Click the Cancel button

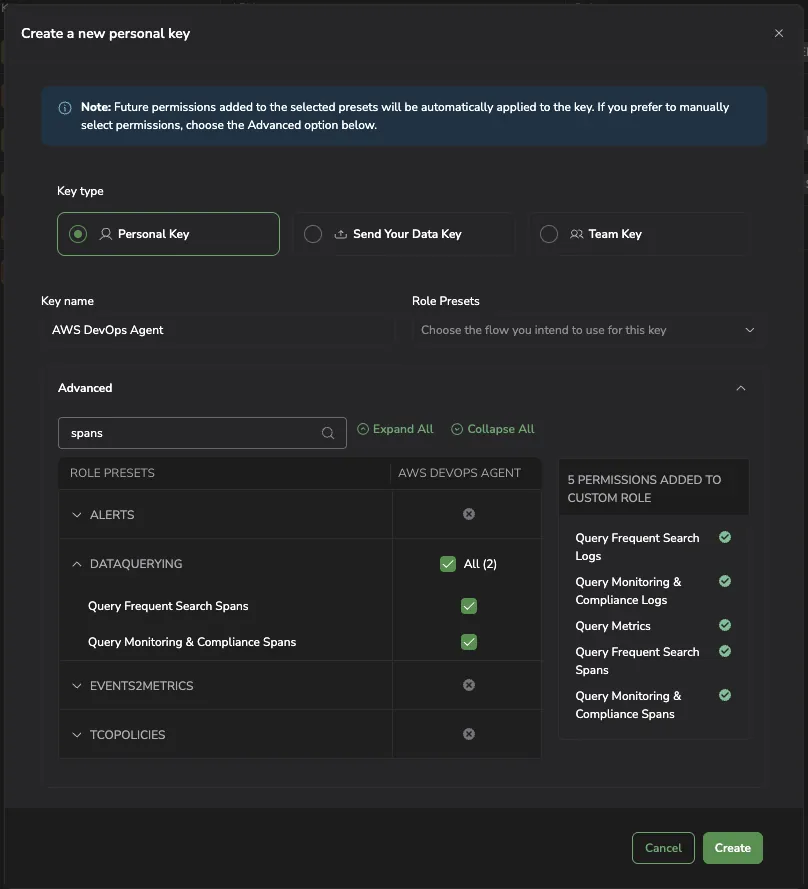[x=663, y=848]
